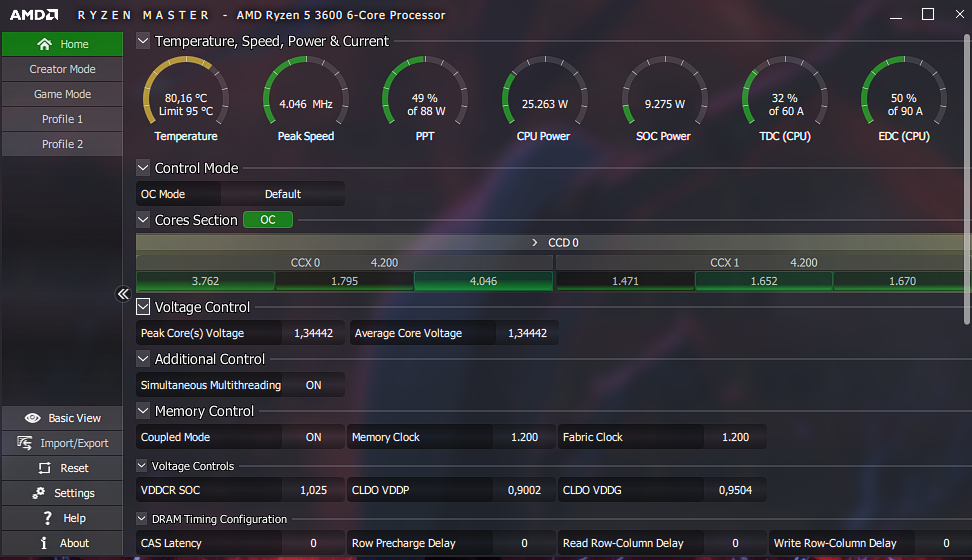Click the Reset button
972x560 pixels.
click(62, 468)
